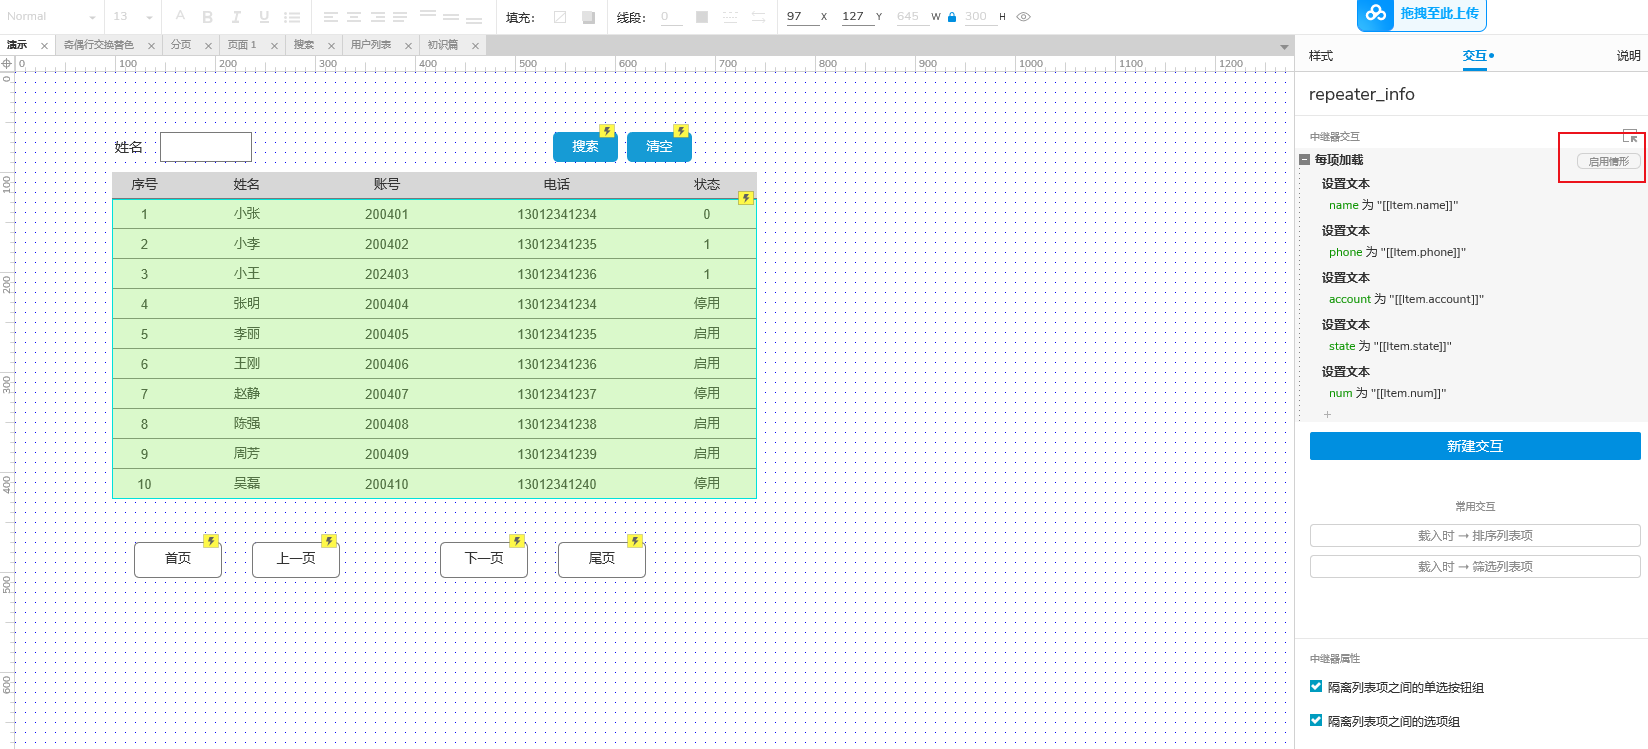
Task: Switch to the 初识篇 page tab
Action: click(443, 45)
